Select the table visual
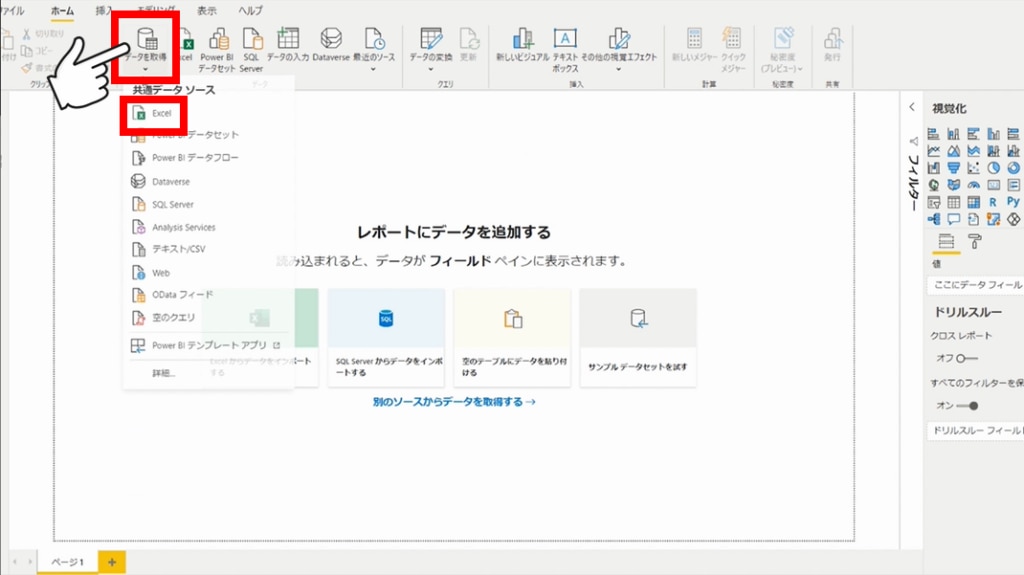 (953, 202)
